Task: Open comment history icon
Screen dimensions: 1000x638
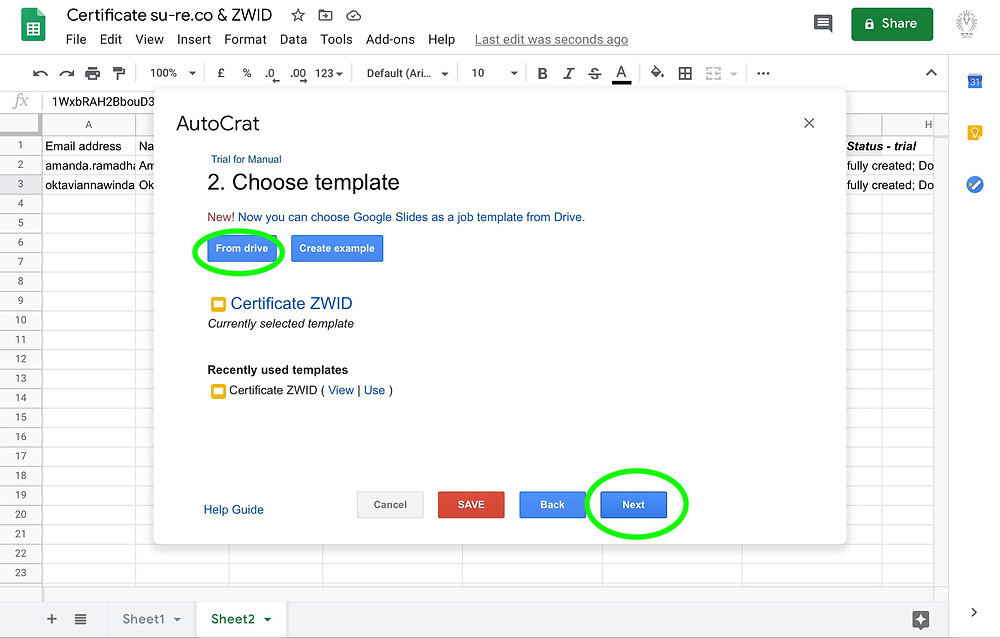Action: click(823, 24)
